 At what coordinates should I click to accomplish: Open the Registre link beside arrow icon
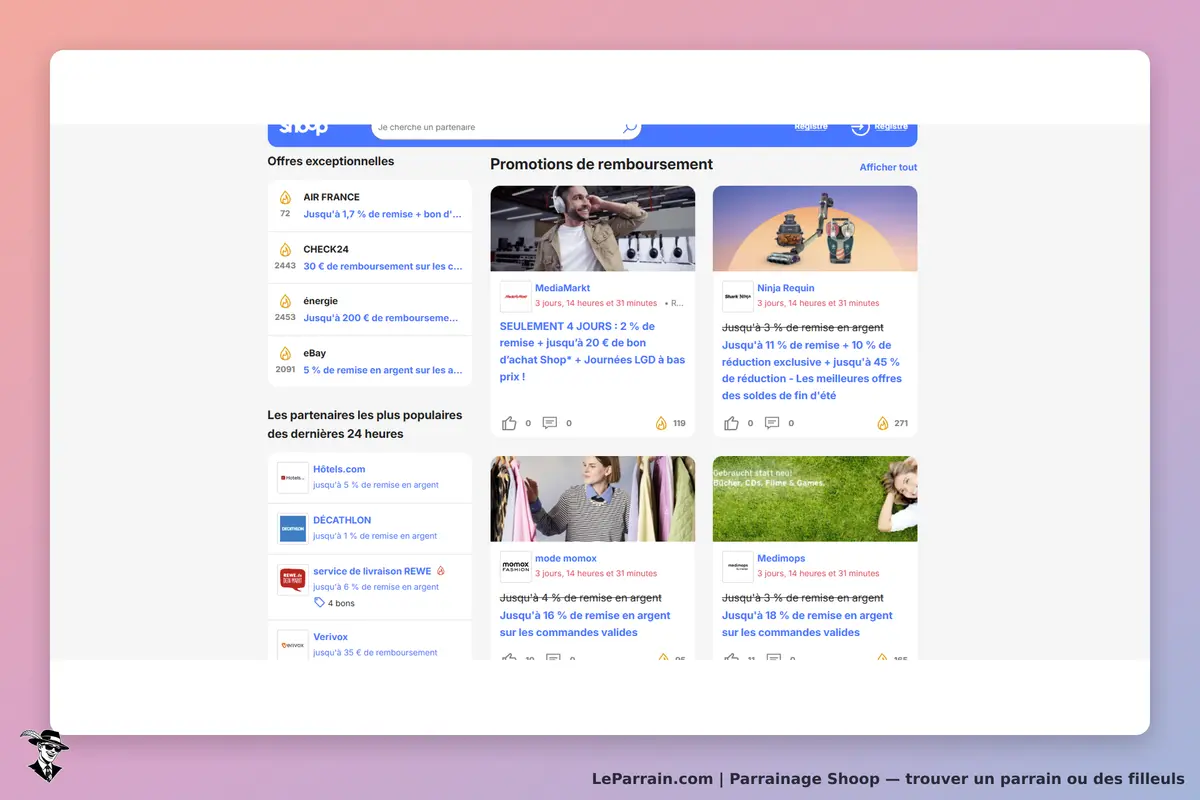pos(891,127)
